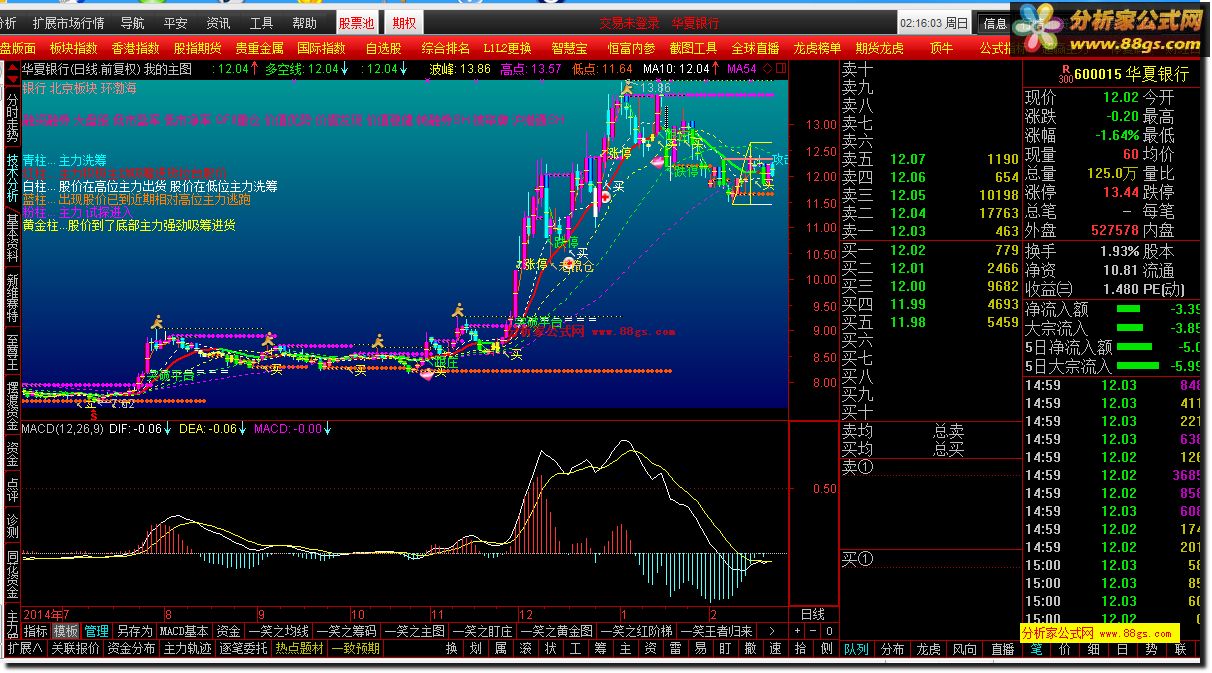Image resolution: width=1212 pixels, height=673 pixels.
Task: Open the 资讯 menu
Action: point(218,23)
